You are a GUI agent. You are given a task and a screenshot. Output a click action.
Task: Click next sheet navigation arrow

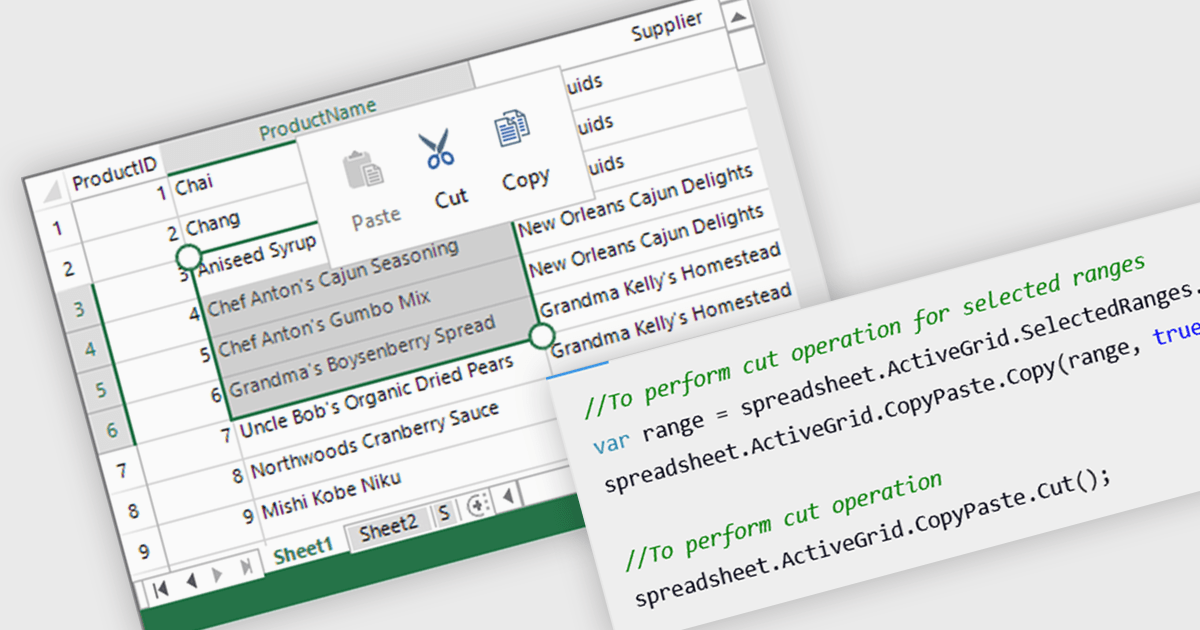[x=217, y=573]
